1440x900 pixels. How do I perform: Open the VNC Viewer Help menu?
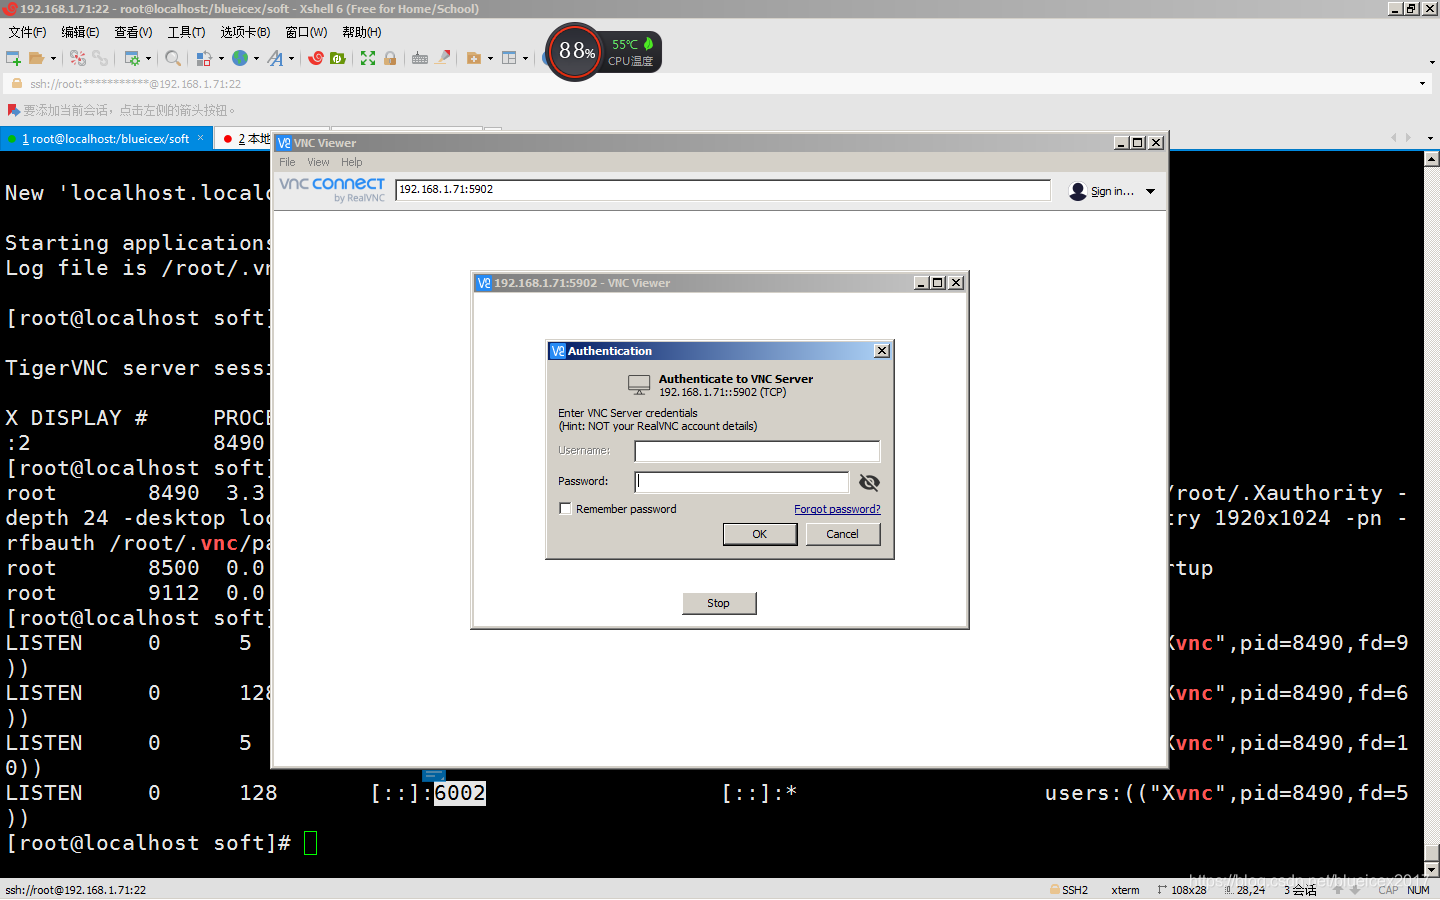[351, 162]
